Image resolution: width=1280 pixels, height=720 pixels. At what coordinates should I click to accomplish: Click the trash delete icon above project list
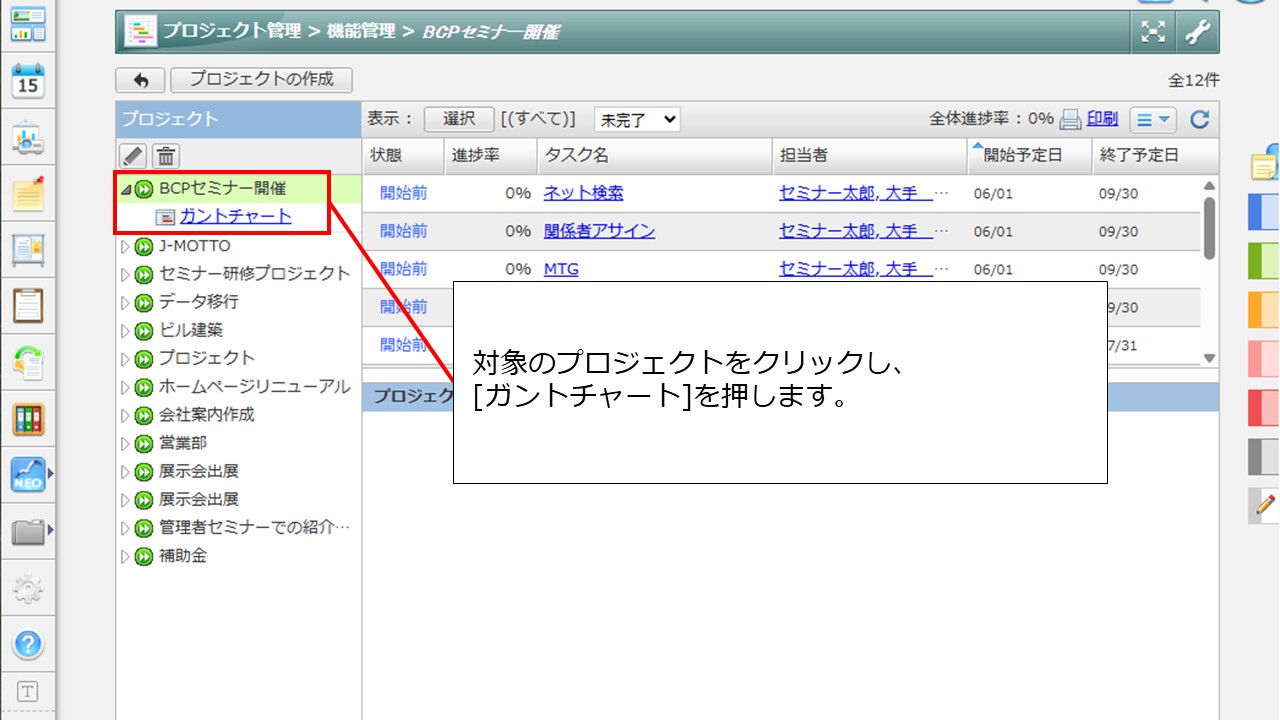tap(166, 155)
